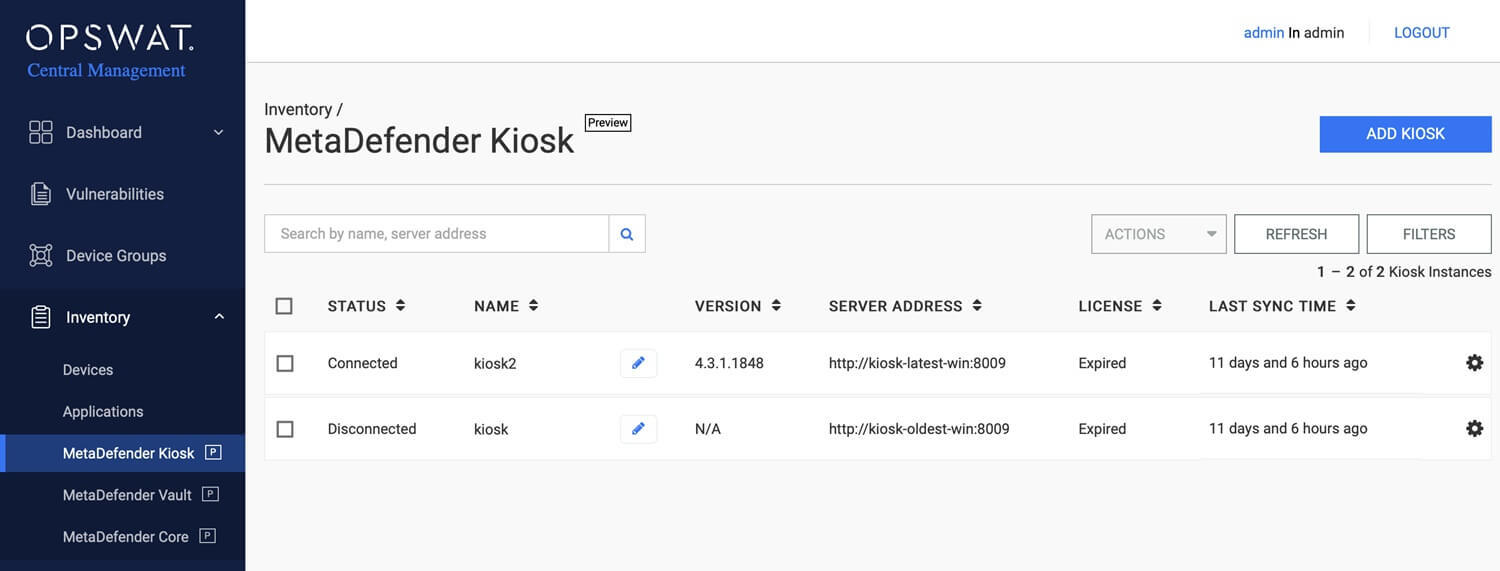Screen dimensions: 1500x571
Task: Open the gear settings for Disconnected kiosk row
Action: click(1474, 429)
